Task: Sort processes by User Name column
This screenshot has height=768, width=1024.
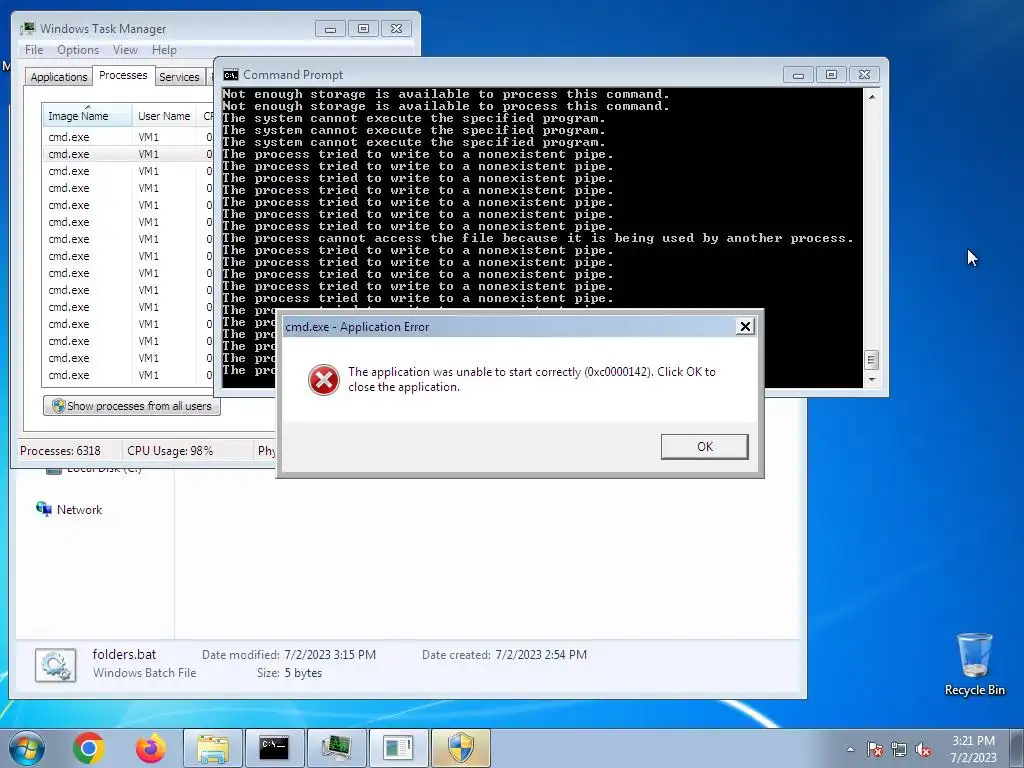Action: click(164, 116)
